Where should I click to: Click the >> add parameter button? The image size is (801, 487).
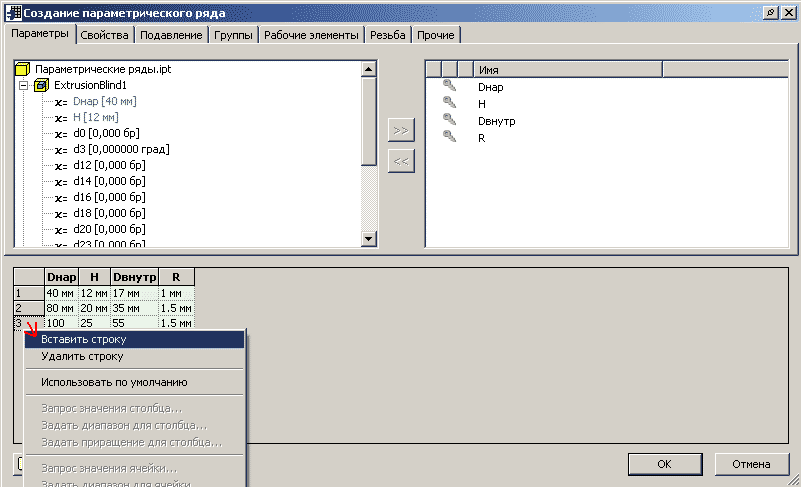[401, 130]
